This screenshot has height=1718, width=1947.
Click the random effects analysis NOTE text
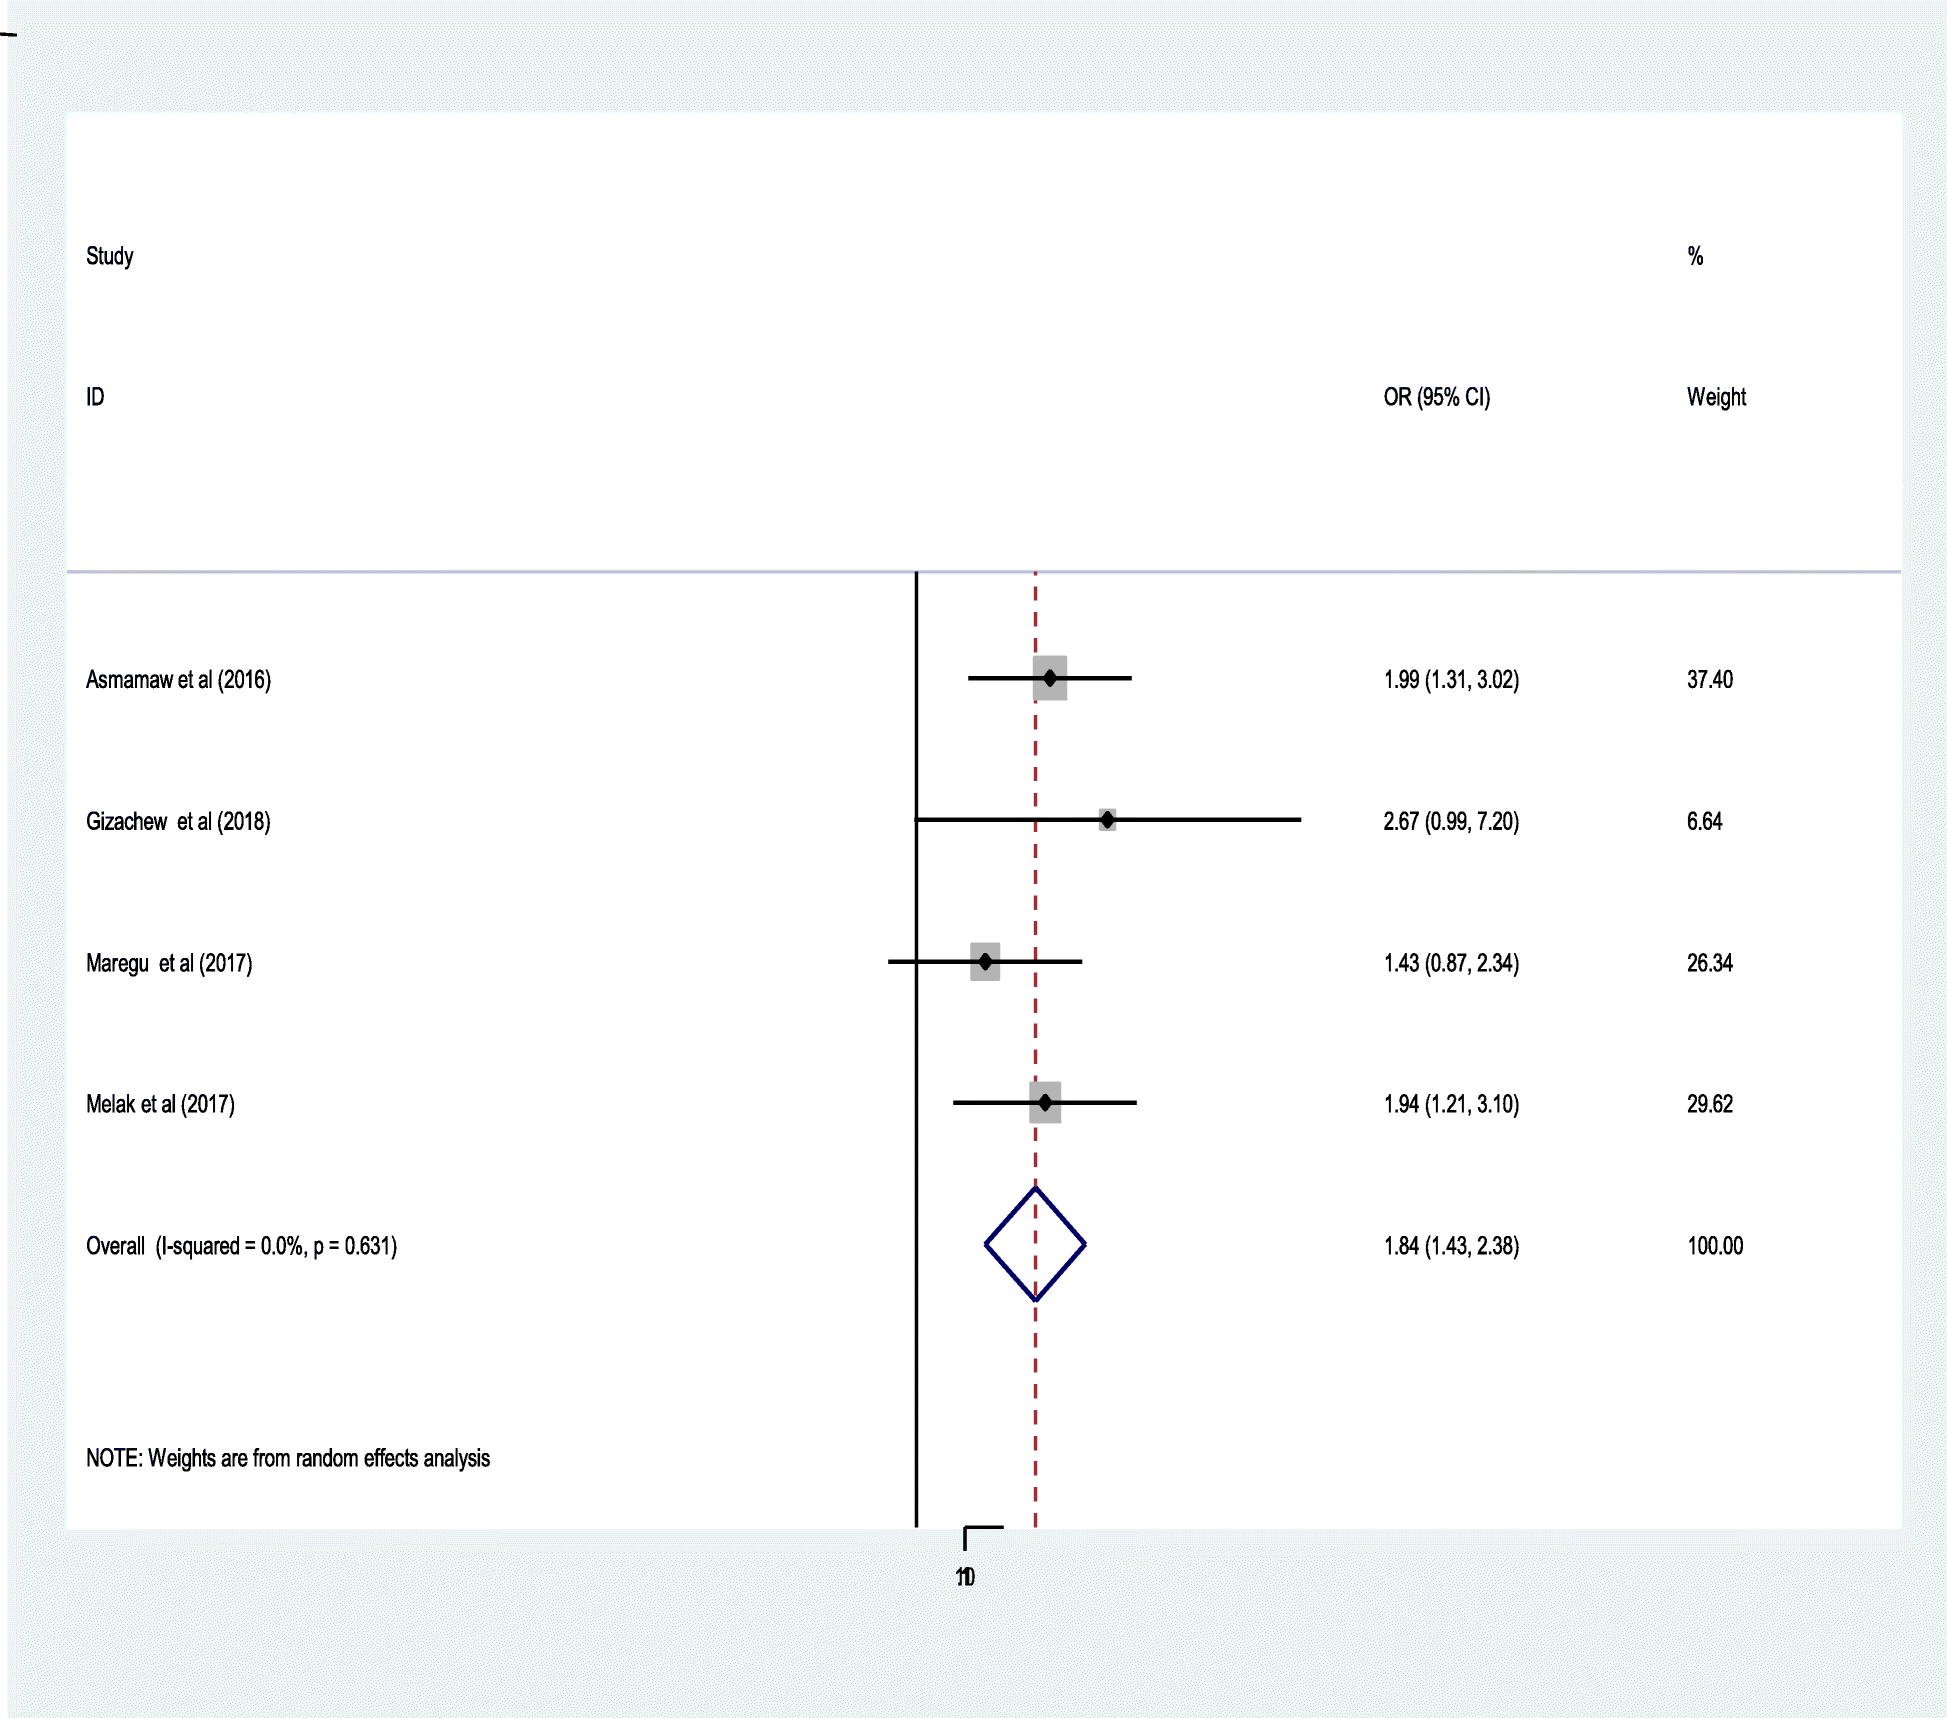[288, 1458]
